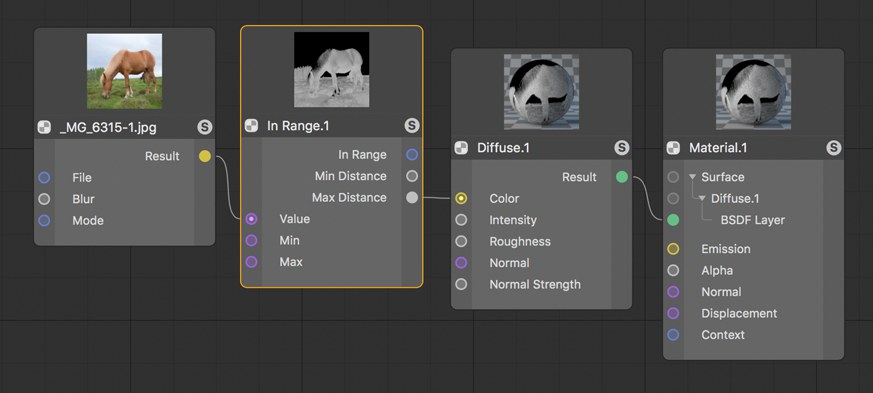
Task: Click the Max Distance output port
Action: click(x=411, y=198)
